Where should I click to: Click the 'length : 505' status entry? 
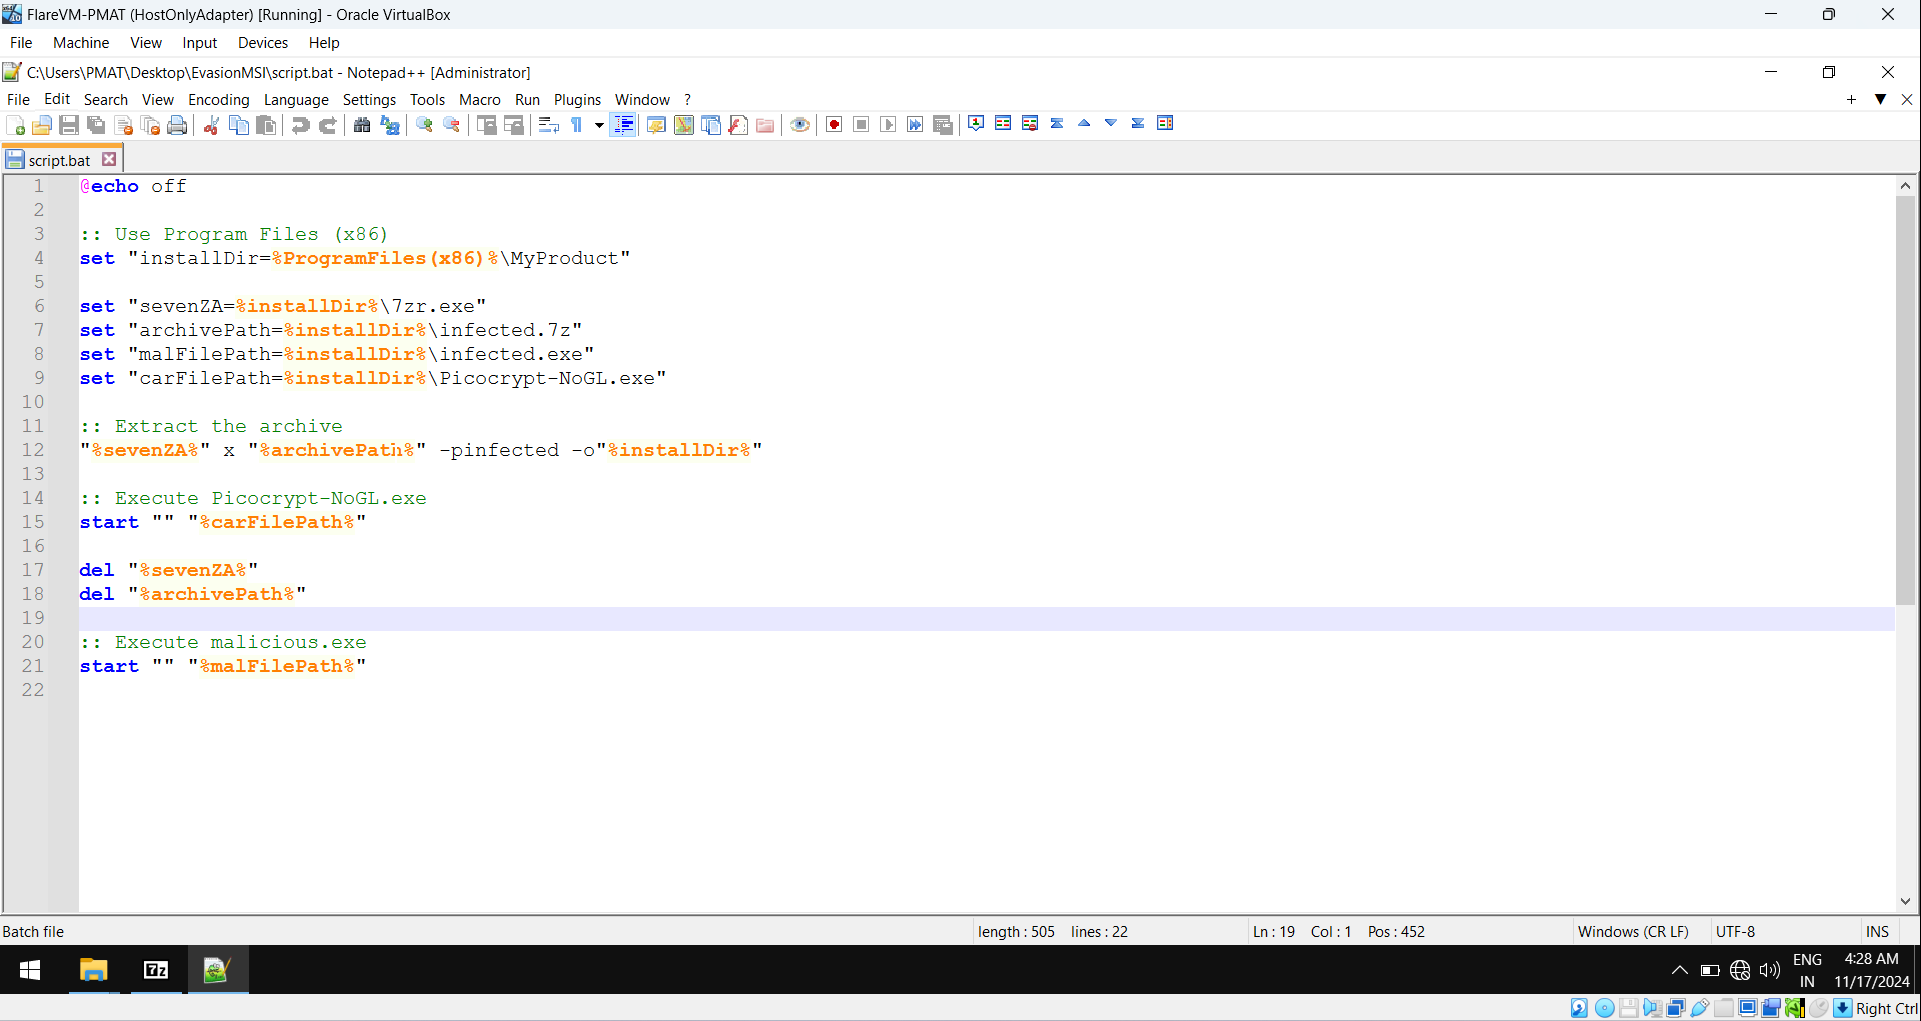tap(1016, 931)
